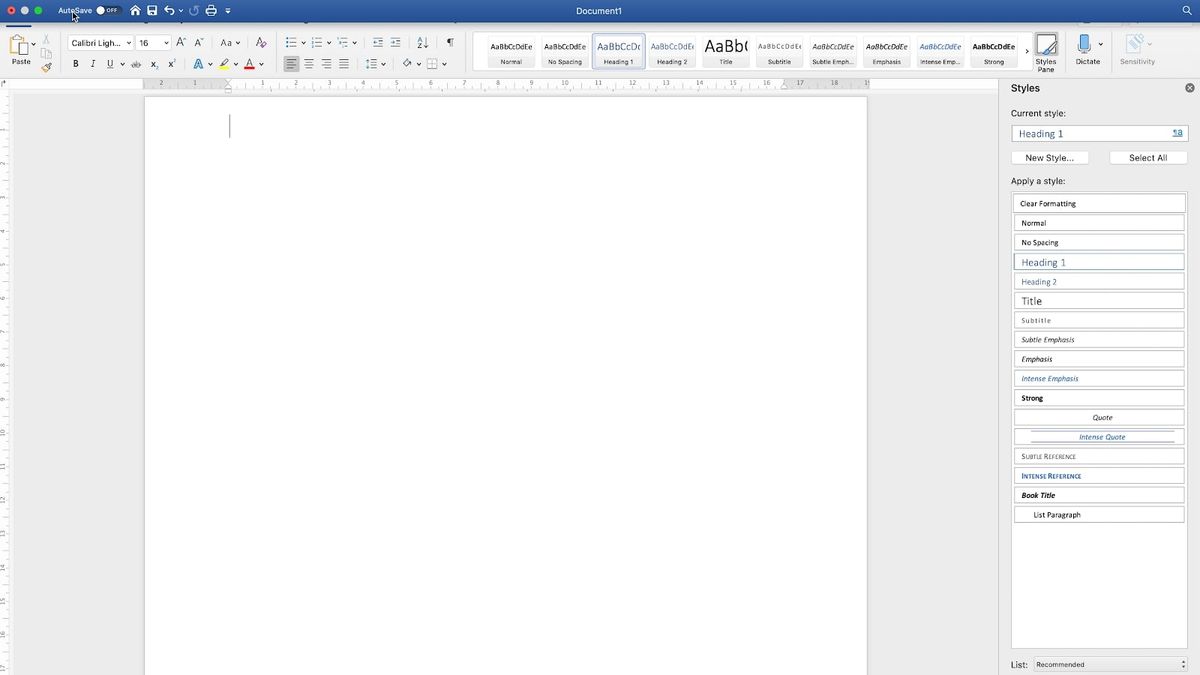Click the Select All button
The image size is (1200, 675).
tap(1148, 158)
